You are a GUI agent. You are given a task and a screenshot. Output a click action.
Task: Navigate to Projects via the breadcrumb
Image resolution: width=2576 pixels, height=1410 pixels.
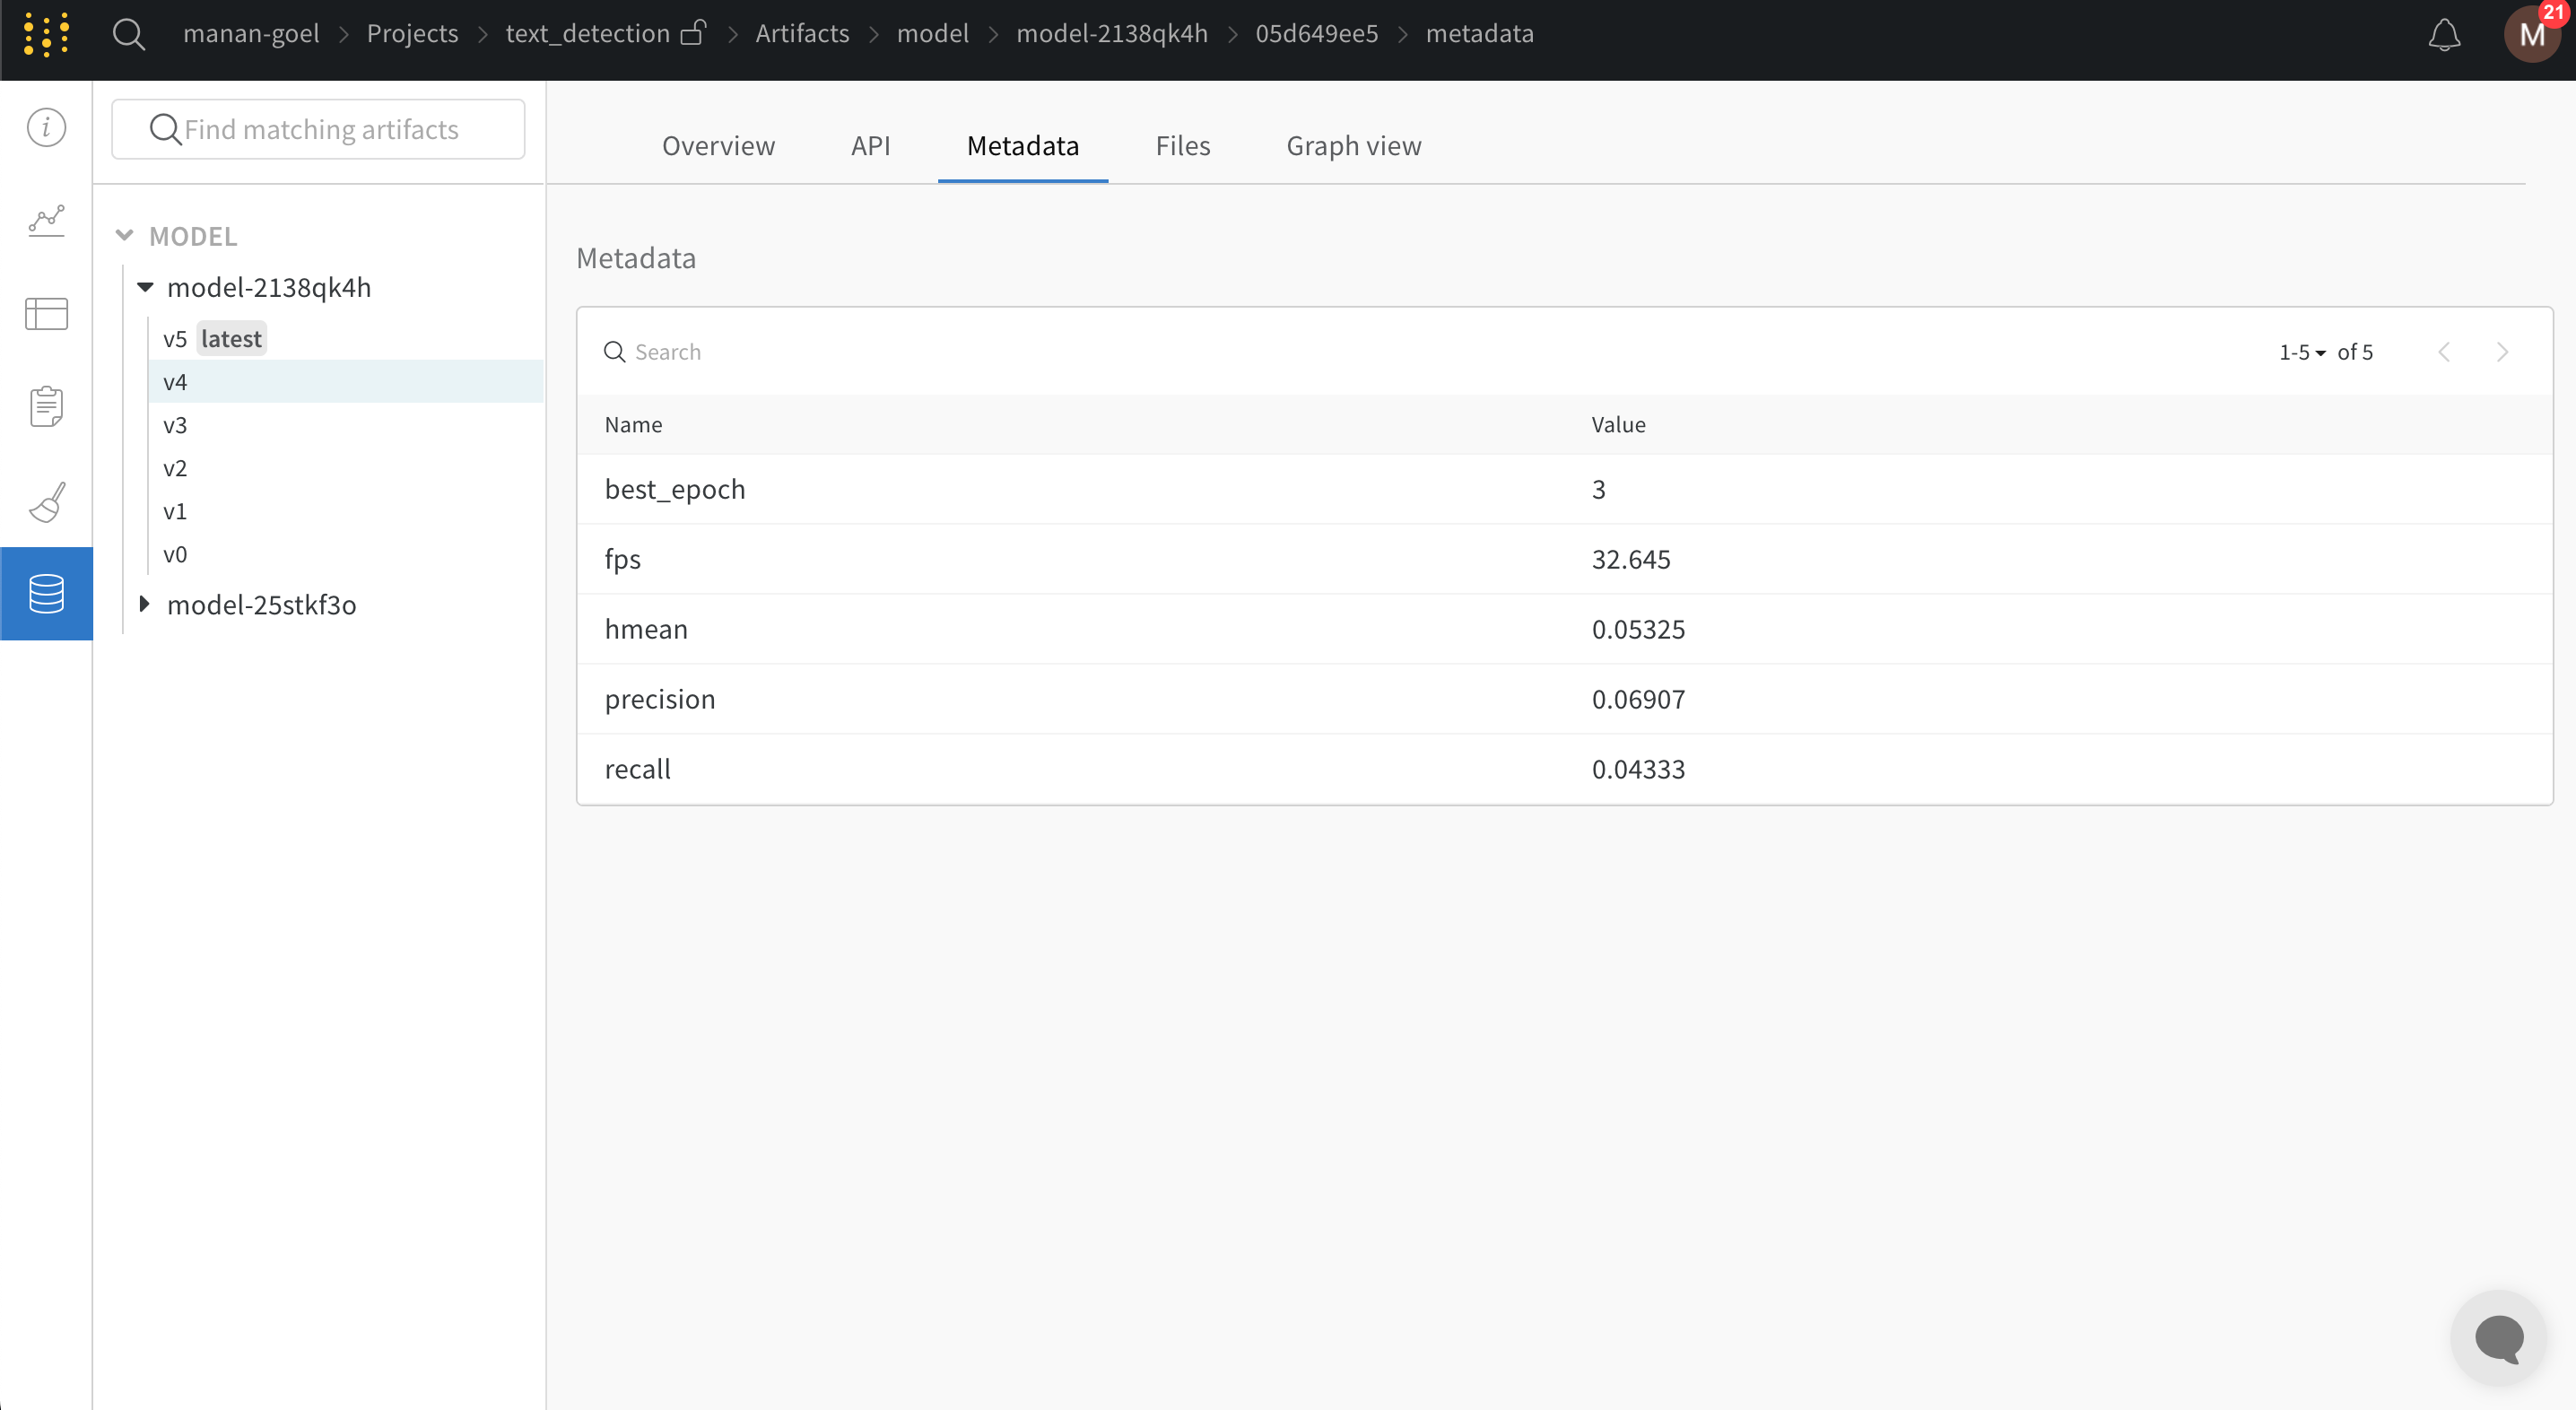coord(411,33)
